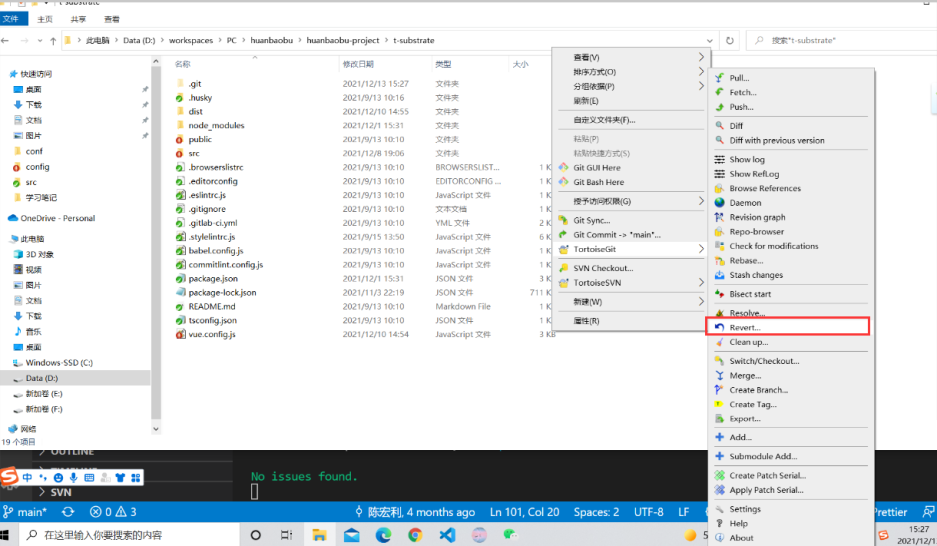The height and width of the screenshot is (546, 937).
Task: Click Git Bash Here in context menu
Action: click(x=598, y=182)
